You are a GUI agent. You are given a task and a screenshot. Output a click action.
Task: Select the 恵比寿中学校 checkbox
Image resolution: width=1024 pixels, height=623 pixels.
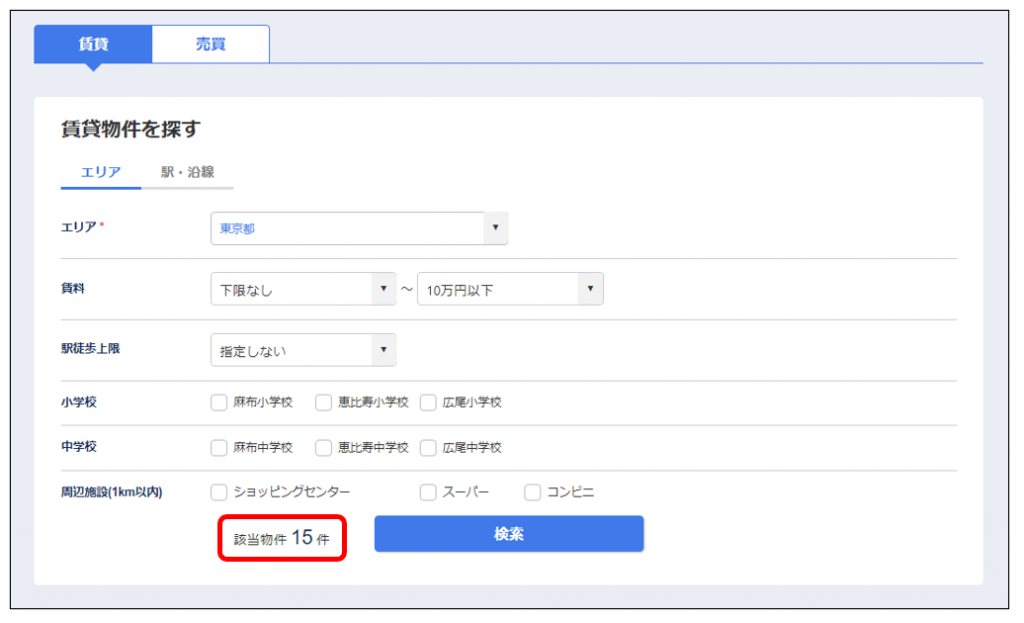pos(323,448)
